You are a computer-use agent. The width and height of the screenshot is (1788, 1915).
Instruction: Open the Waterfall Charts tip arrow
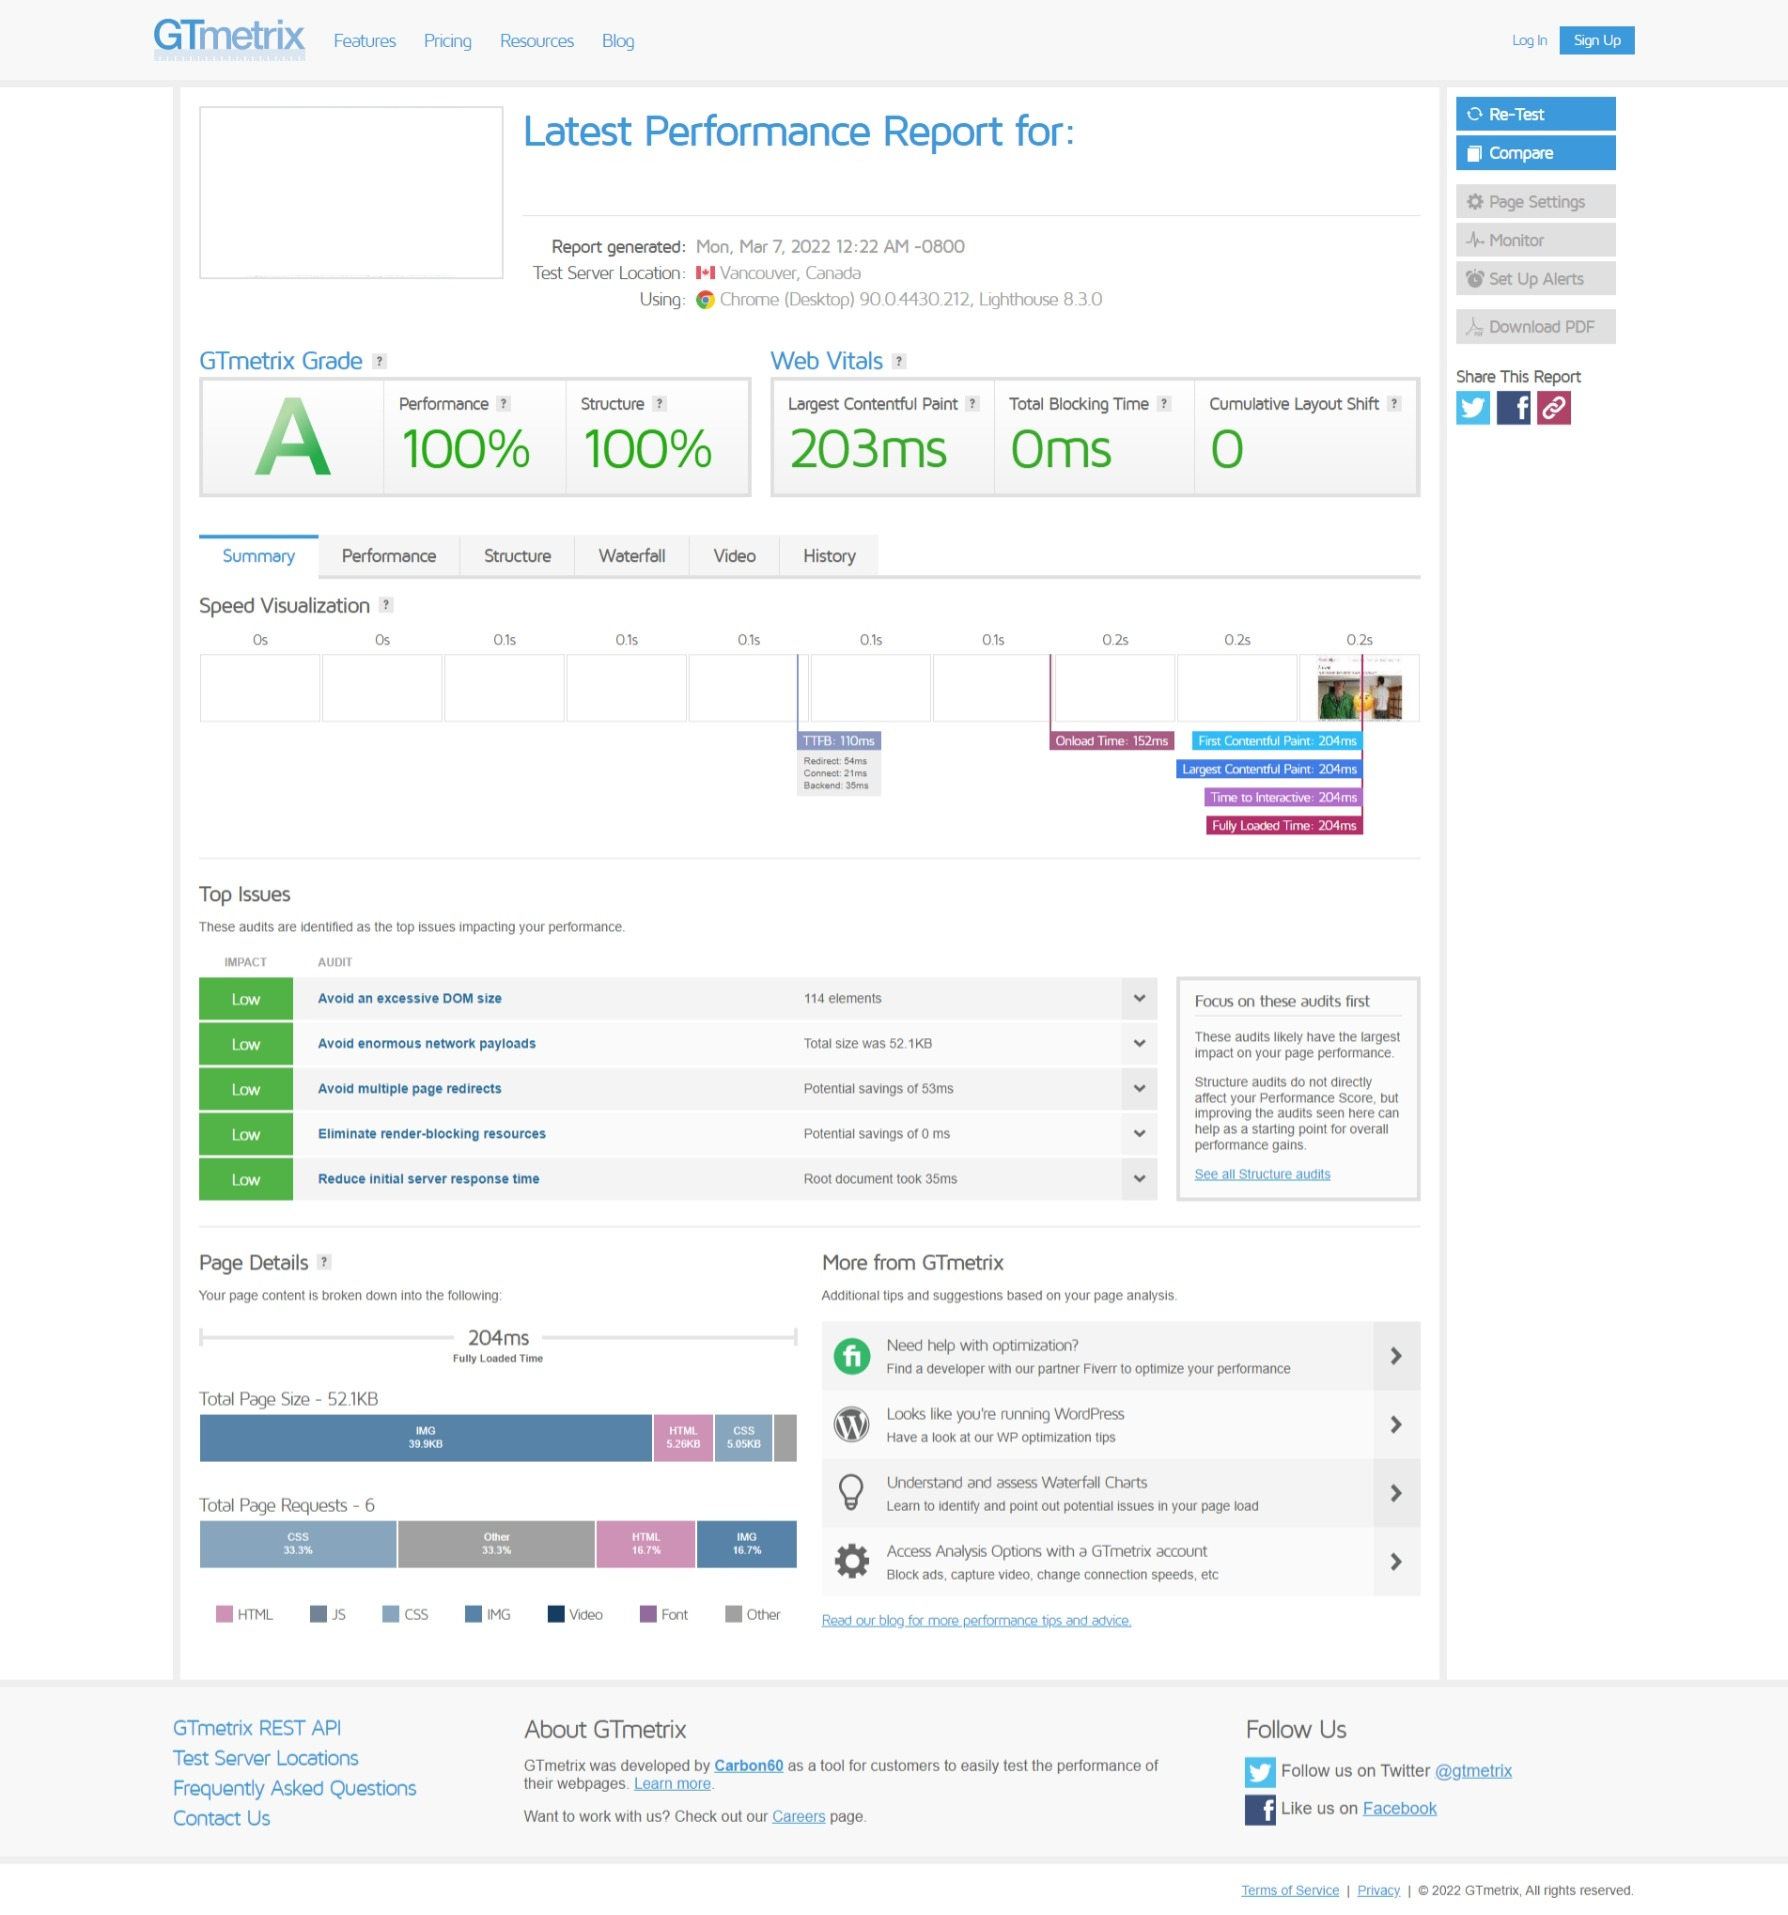click(1396, 1493)
